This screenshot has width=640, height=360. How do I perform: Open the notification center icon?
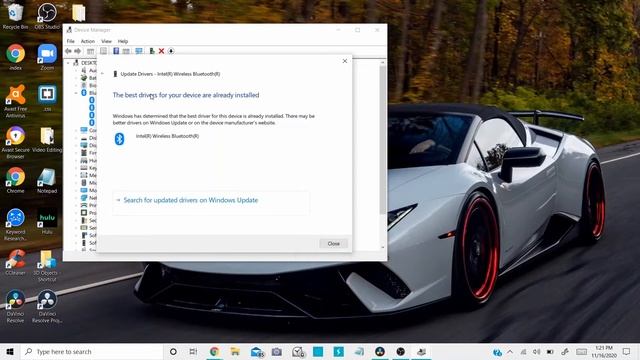coord(627,351)
